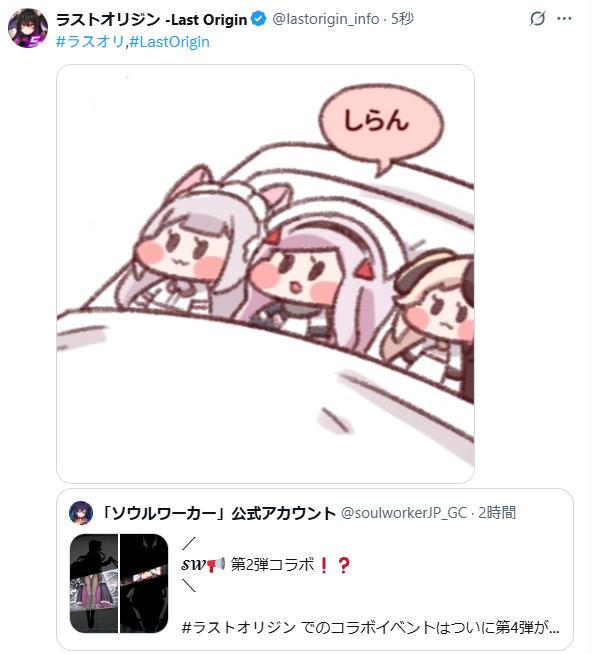Open the #ラストオリジン hashtag in quoted tweet
614x654 pixels.
click(x=239, y=627)
